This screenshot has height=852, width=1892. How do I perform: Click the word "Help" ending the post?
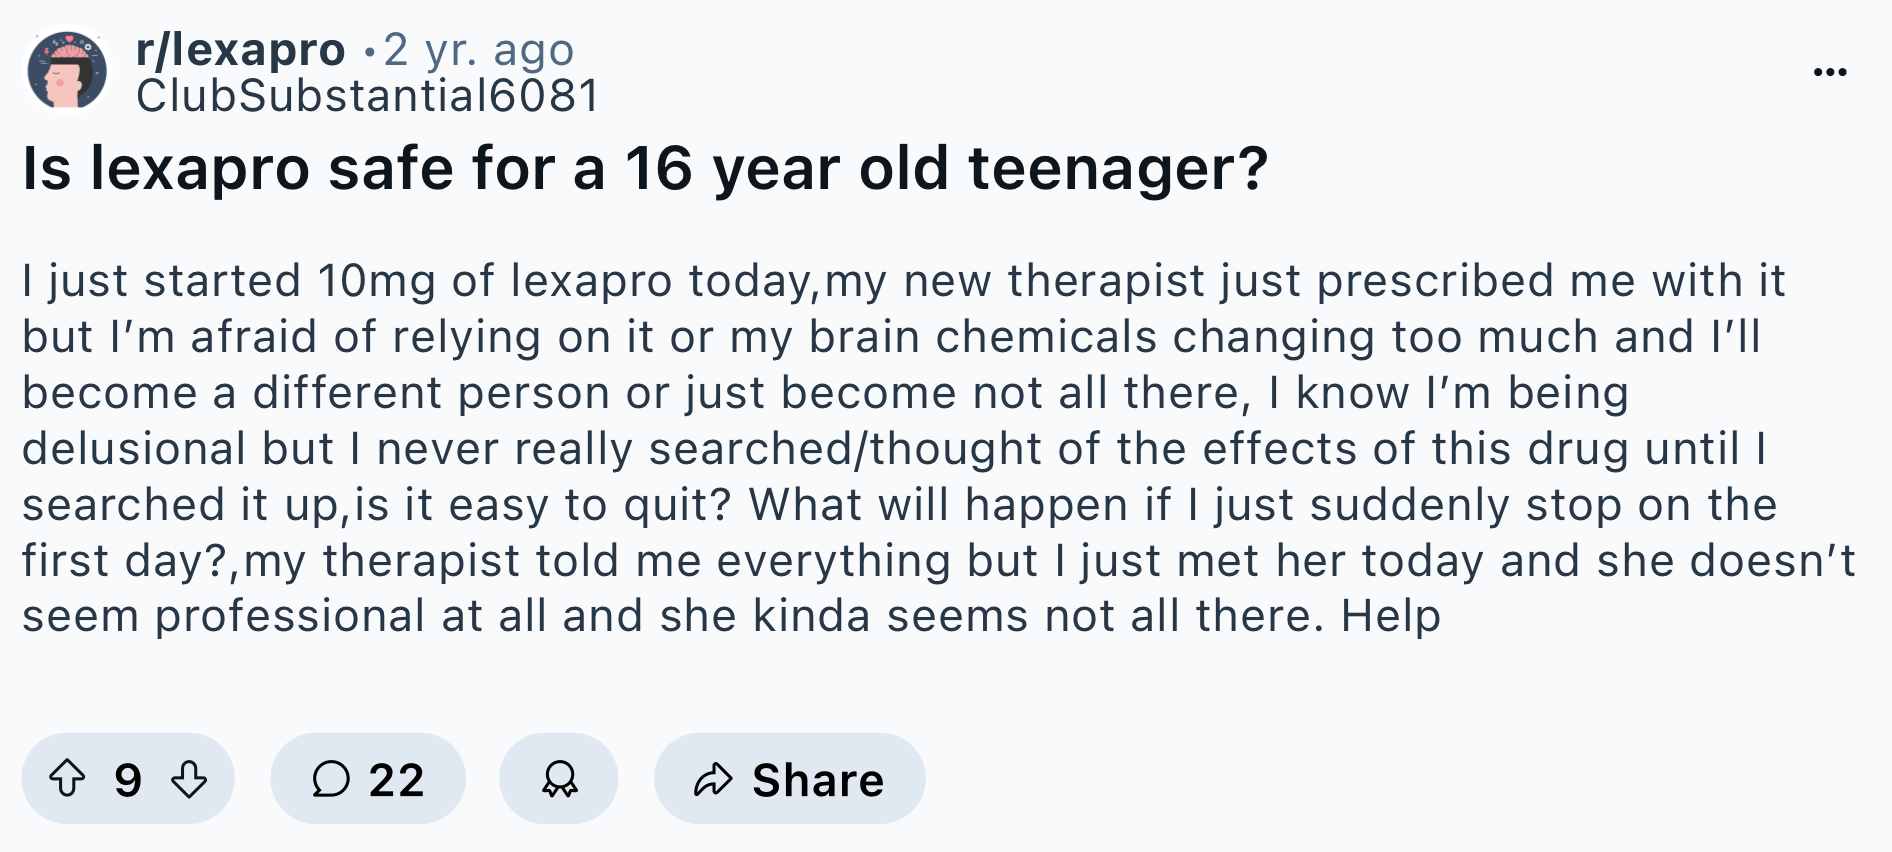(1391, 616)
